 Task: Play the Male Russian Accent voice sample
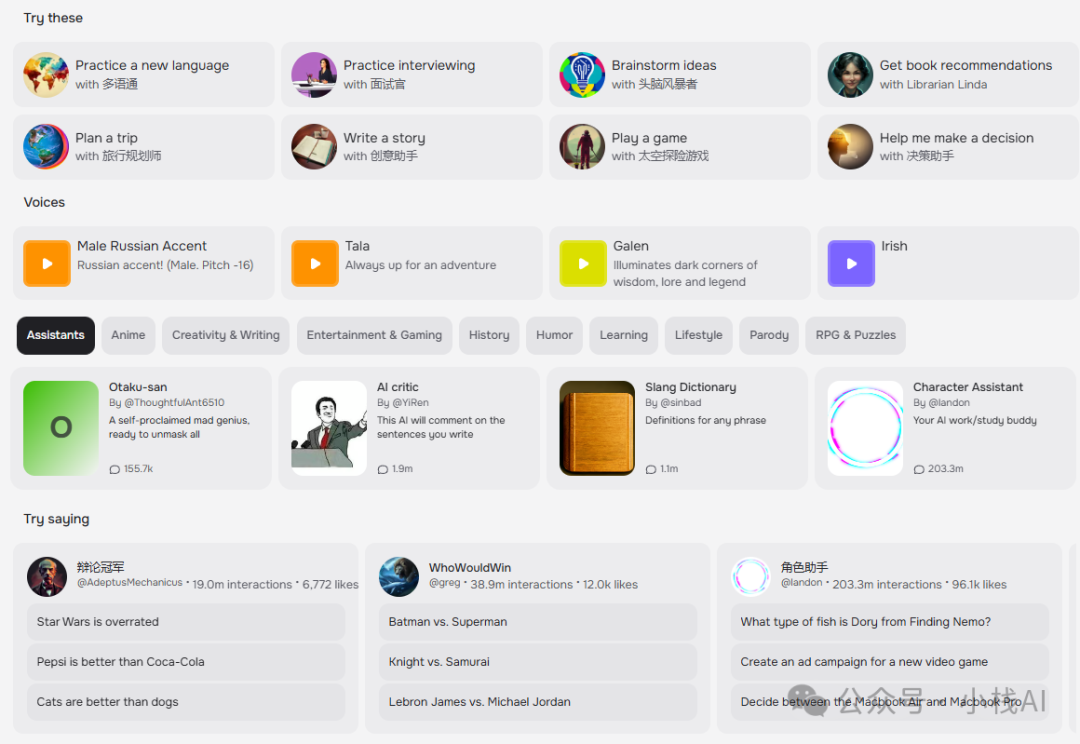(47, 263)
